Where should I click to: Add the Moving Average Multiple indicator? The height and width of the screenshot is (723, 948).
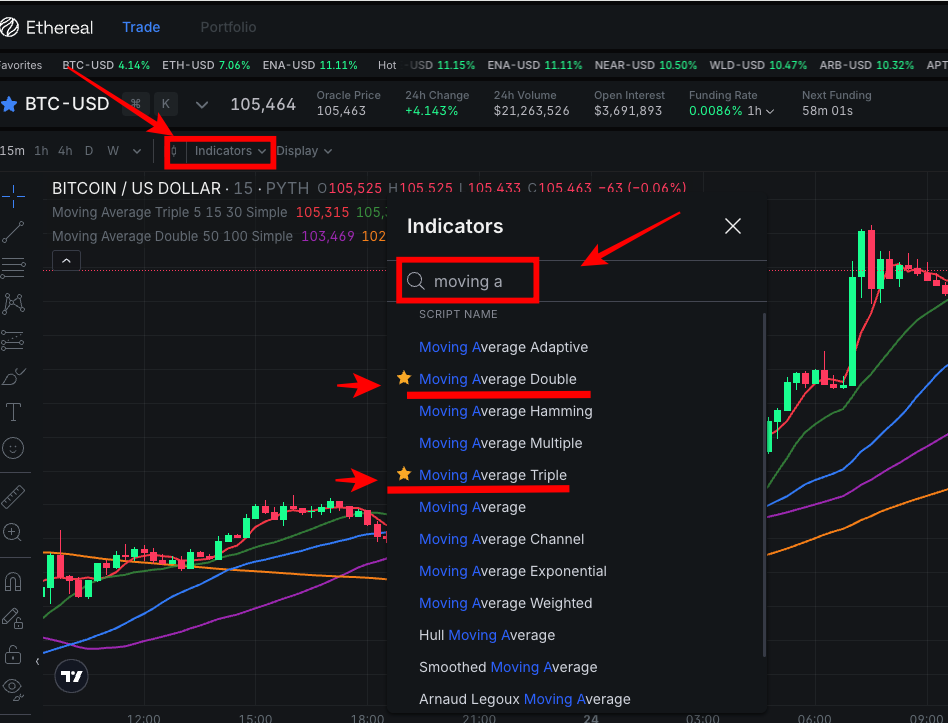tap(501, 443)
